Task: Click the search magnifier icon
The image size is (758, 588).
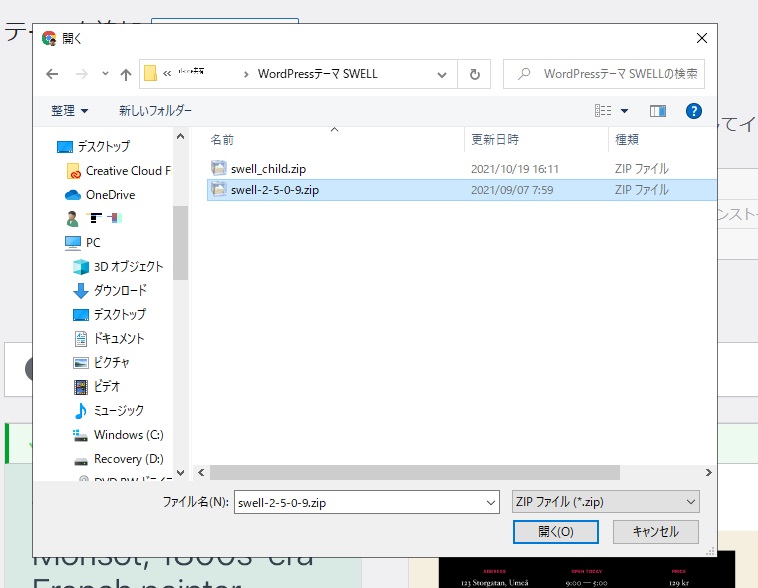Action: click(524, 74)
